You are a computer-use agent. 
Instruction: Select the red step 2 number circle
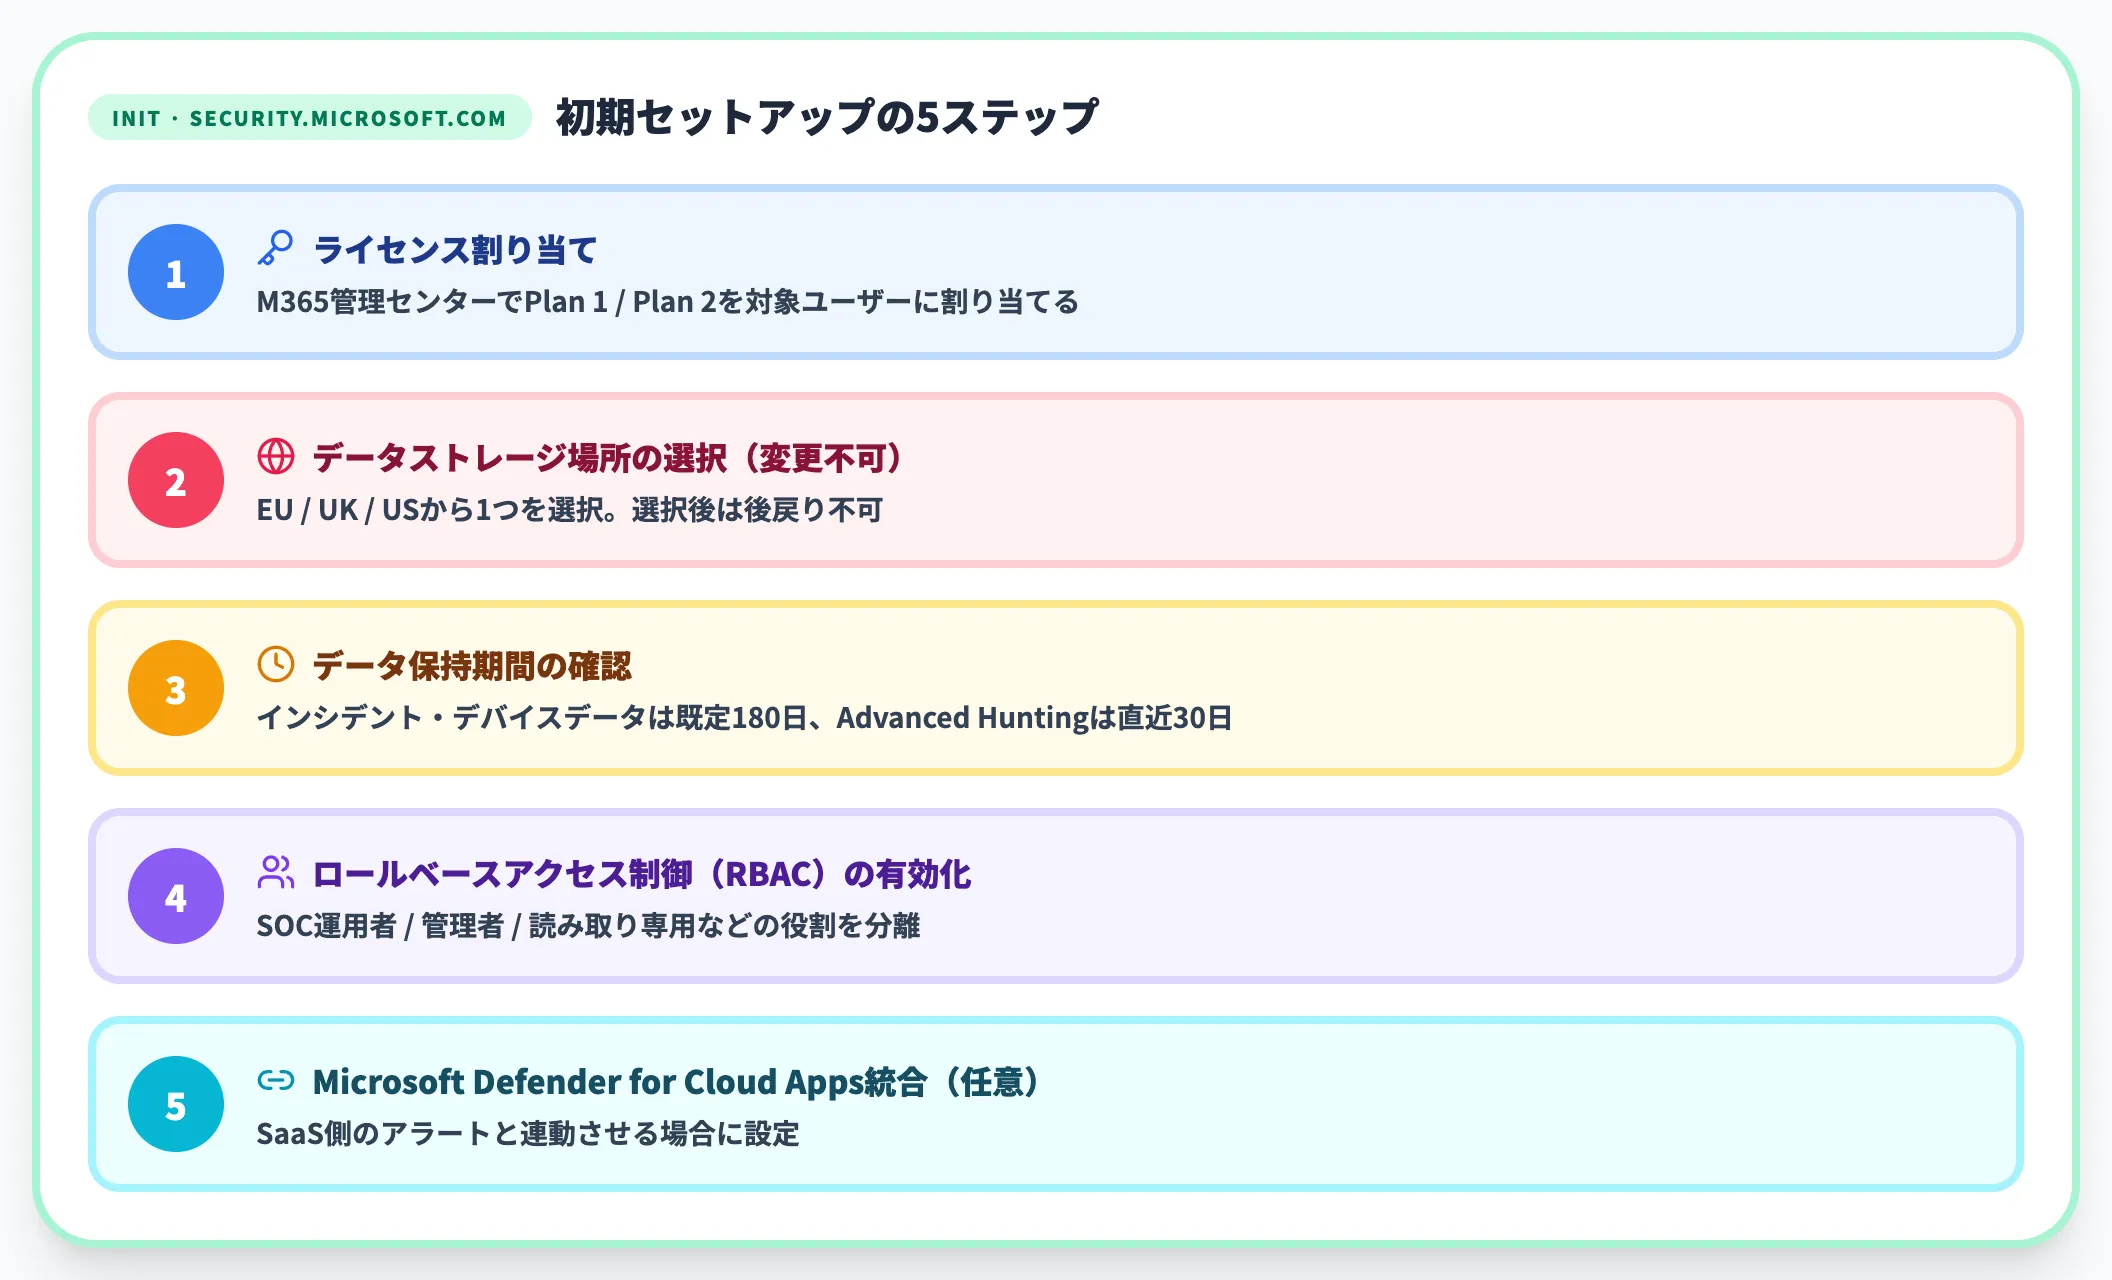pos(176,480)
